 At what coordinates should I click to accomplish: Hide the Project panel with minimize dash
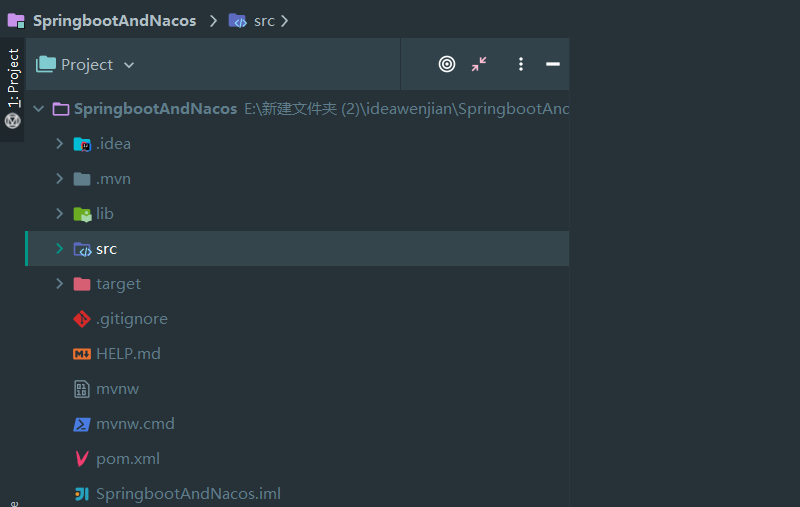[552, 64]
